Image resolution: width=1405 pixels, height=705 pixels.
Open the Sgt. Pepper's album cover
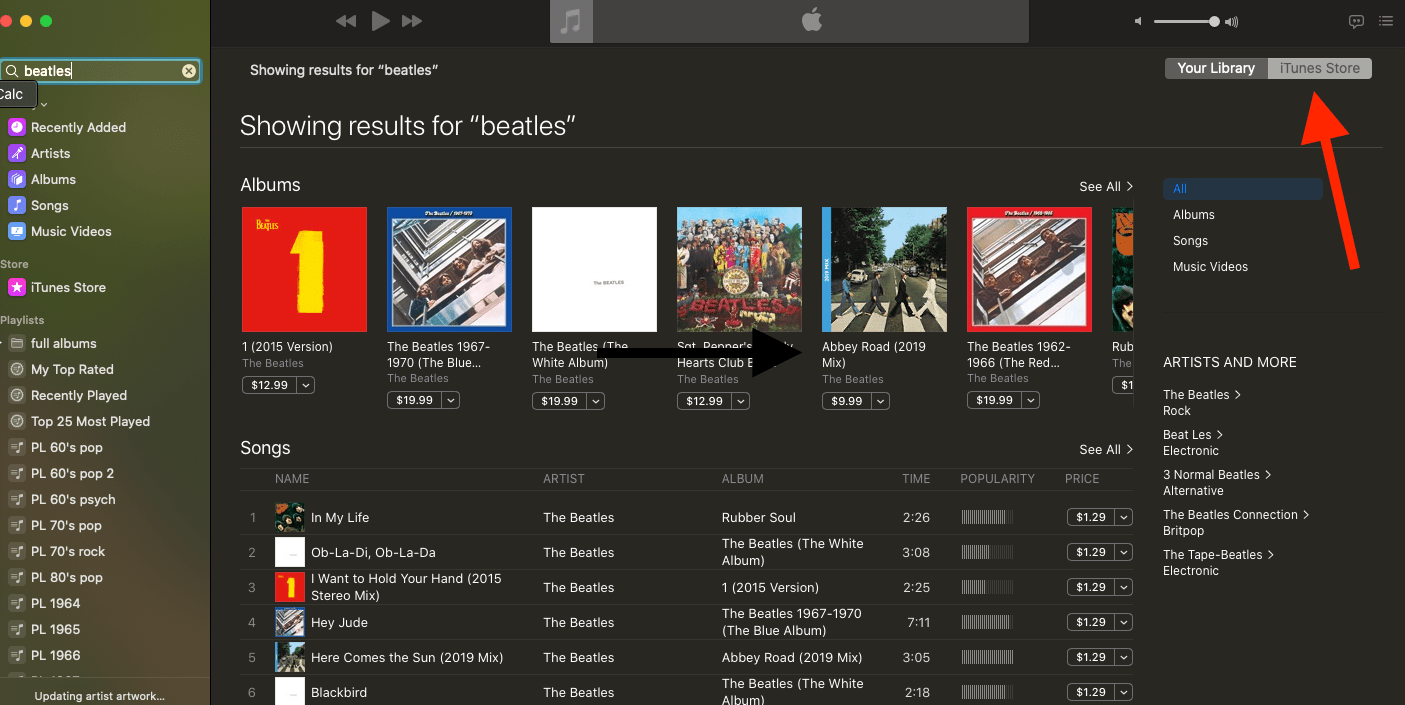[739, 269]
